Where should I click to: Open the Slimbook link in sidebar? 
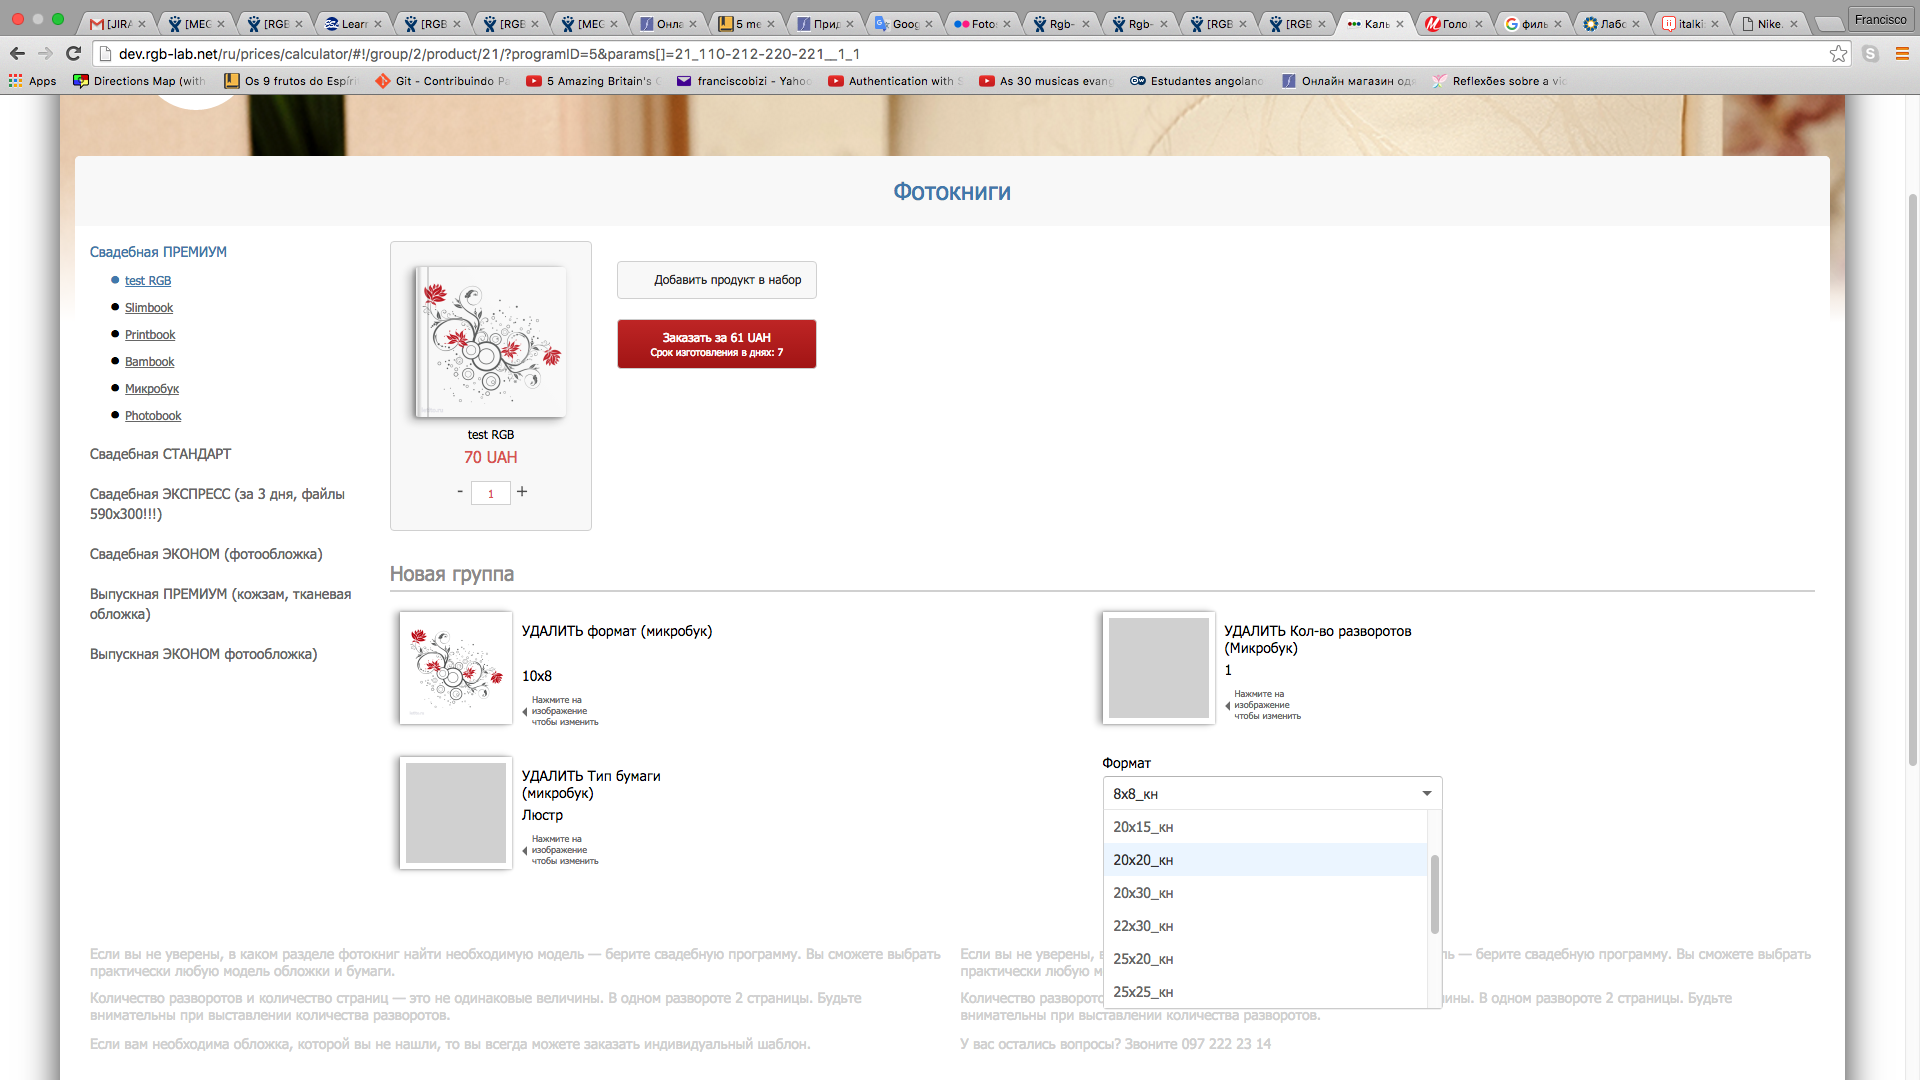[149, 308]
